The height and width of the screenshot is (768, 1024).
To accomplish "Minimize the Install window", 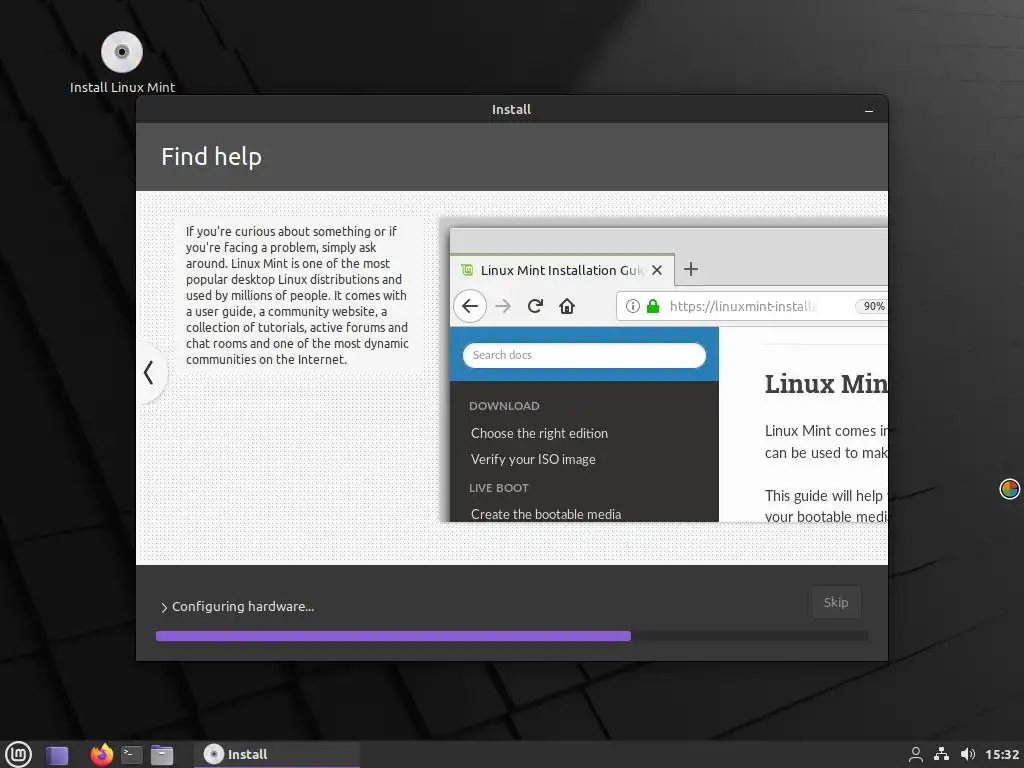I will tap(869, 110).
